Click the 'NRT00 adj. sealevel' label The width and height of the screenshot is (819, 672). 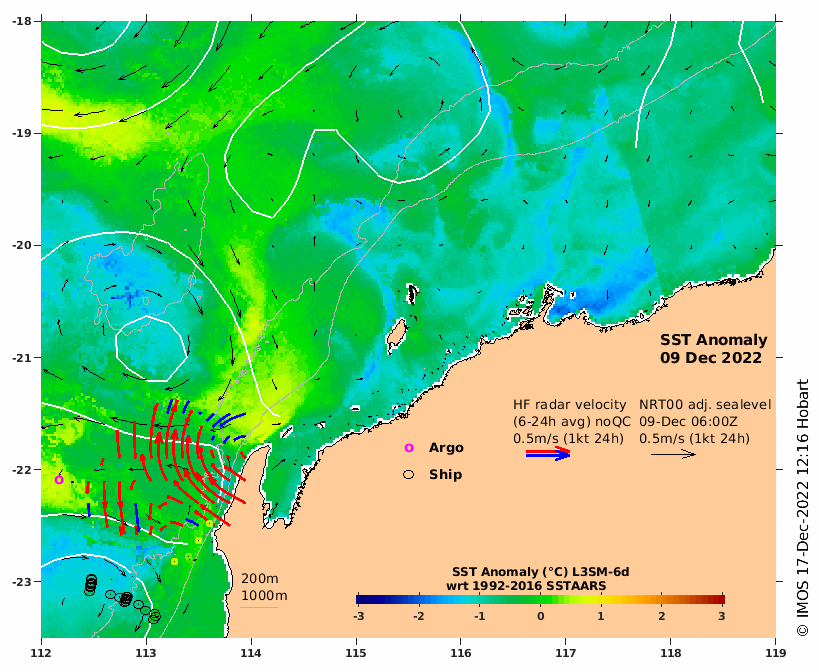[705, 405]
